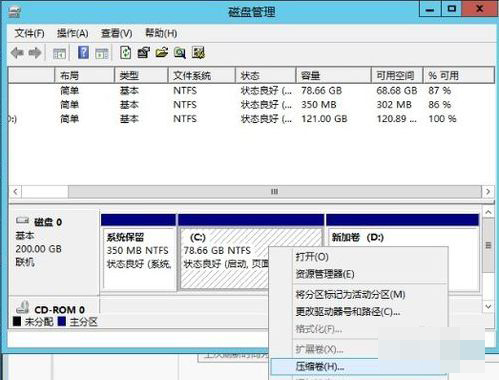This screenshot has width=499, height=380.
Task: Sort by the 布局 column header
Action: pos(84,76)
